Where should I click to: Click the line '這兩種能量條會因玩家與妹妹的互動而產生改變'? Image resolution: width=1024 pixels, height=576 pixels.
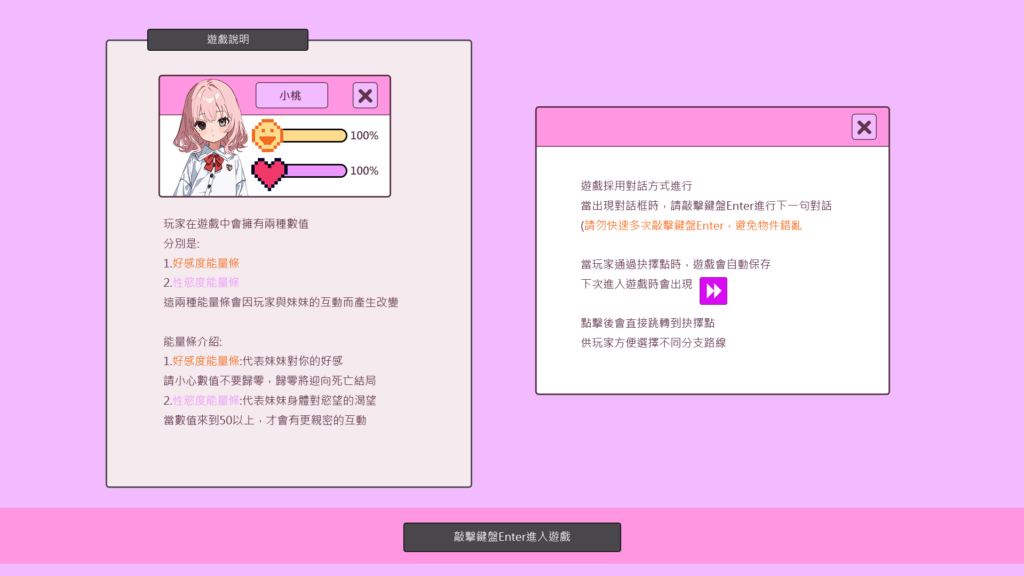(281, 302)
